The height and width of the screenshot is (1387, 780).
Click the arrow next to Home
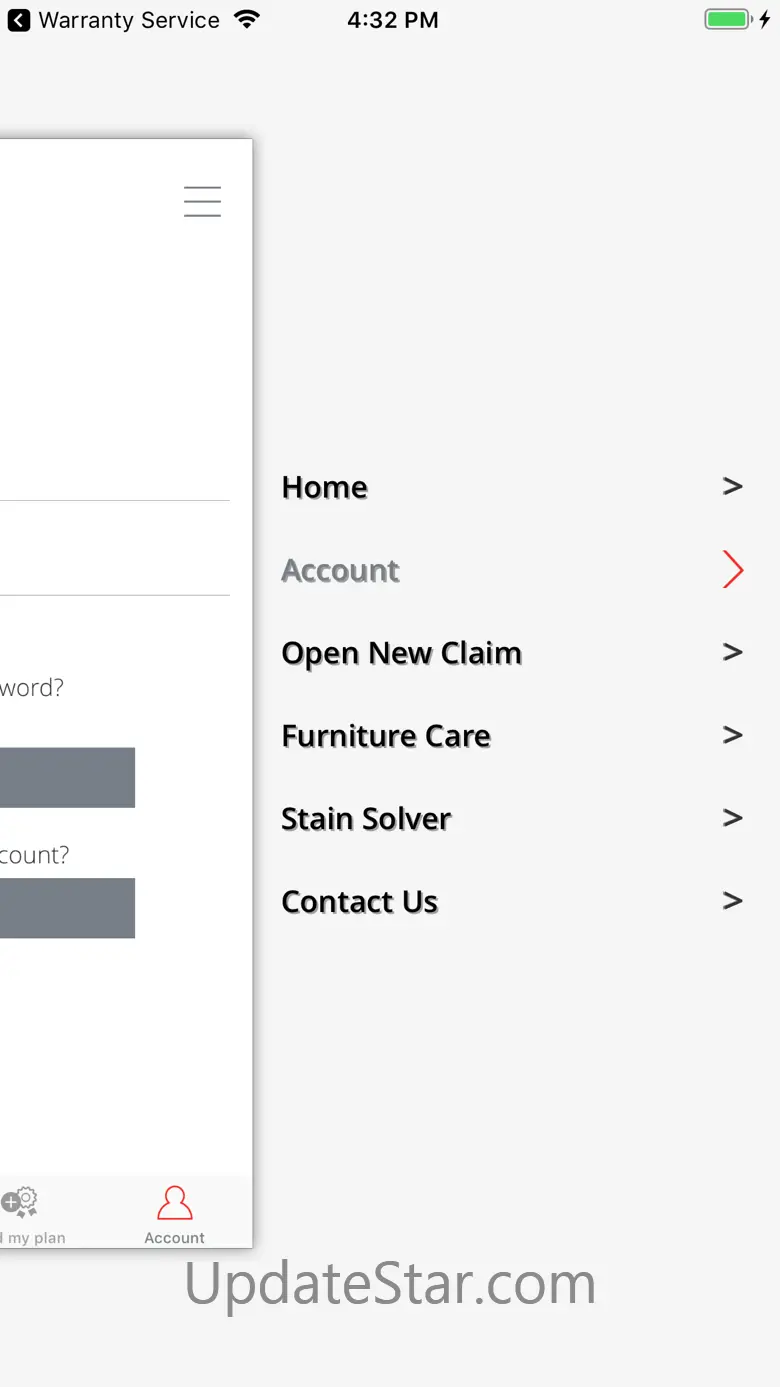733,486
